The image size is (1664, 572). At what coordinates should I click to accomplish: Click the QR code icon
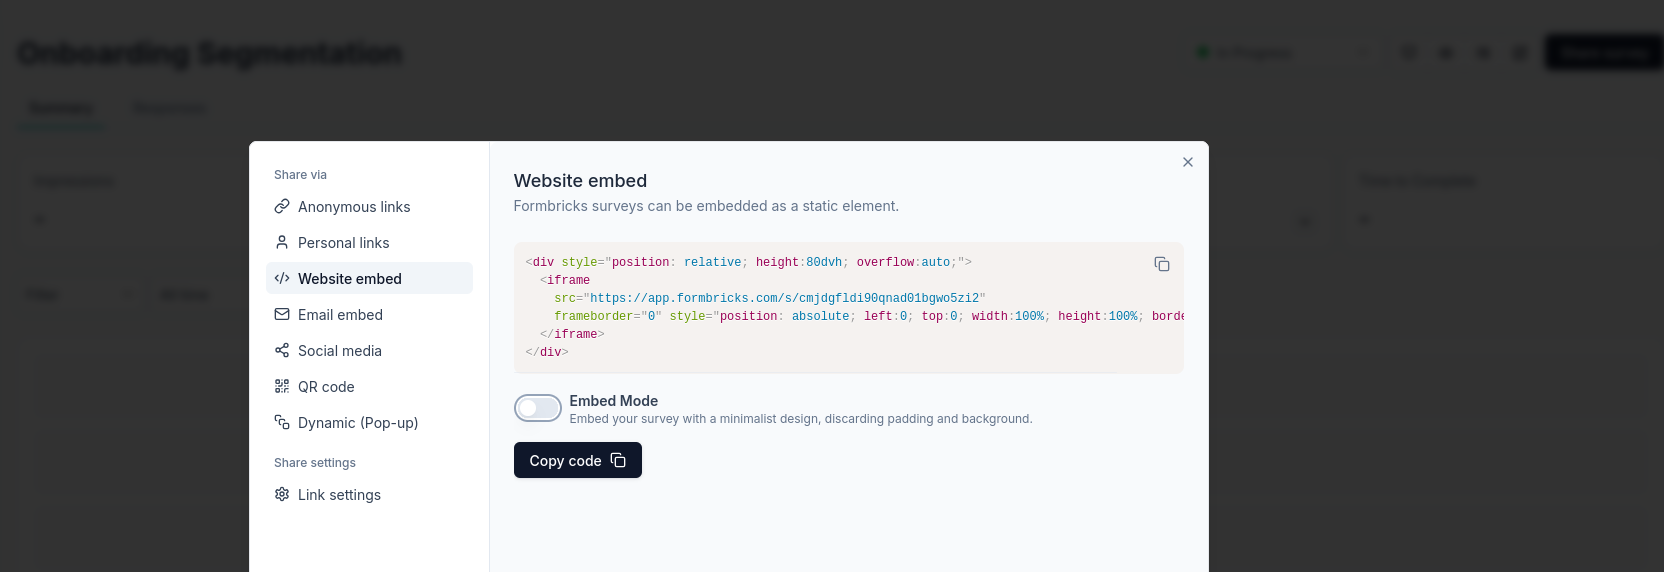(282, 387)
